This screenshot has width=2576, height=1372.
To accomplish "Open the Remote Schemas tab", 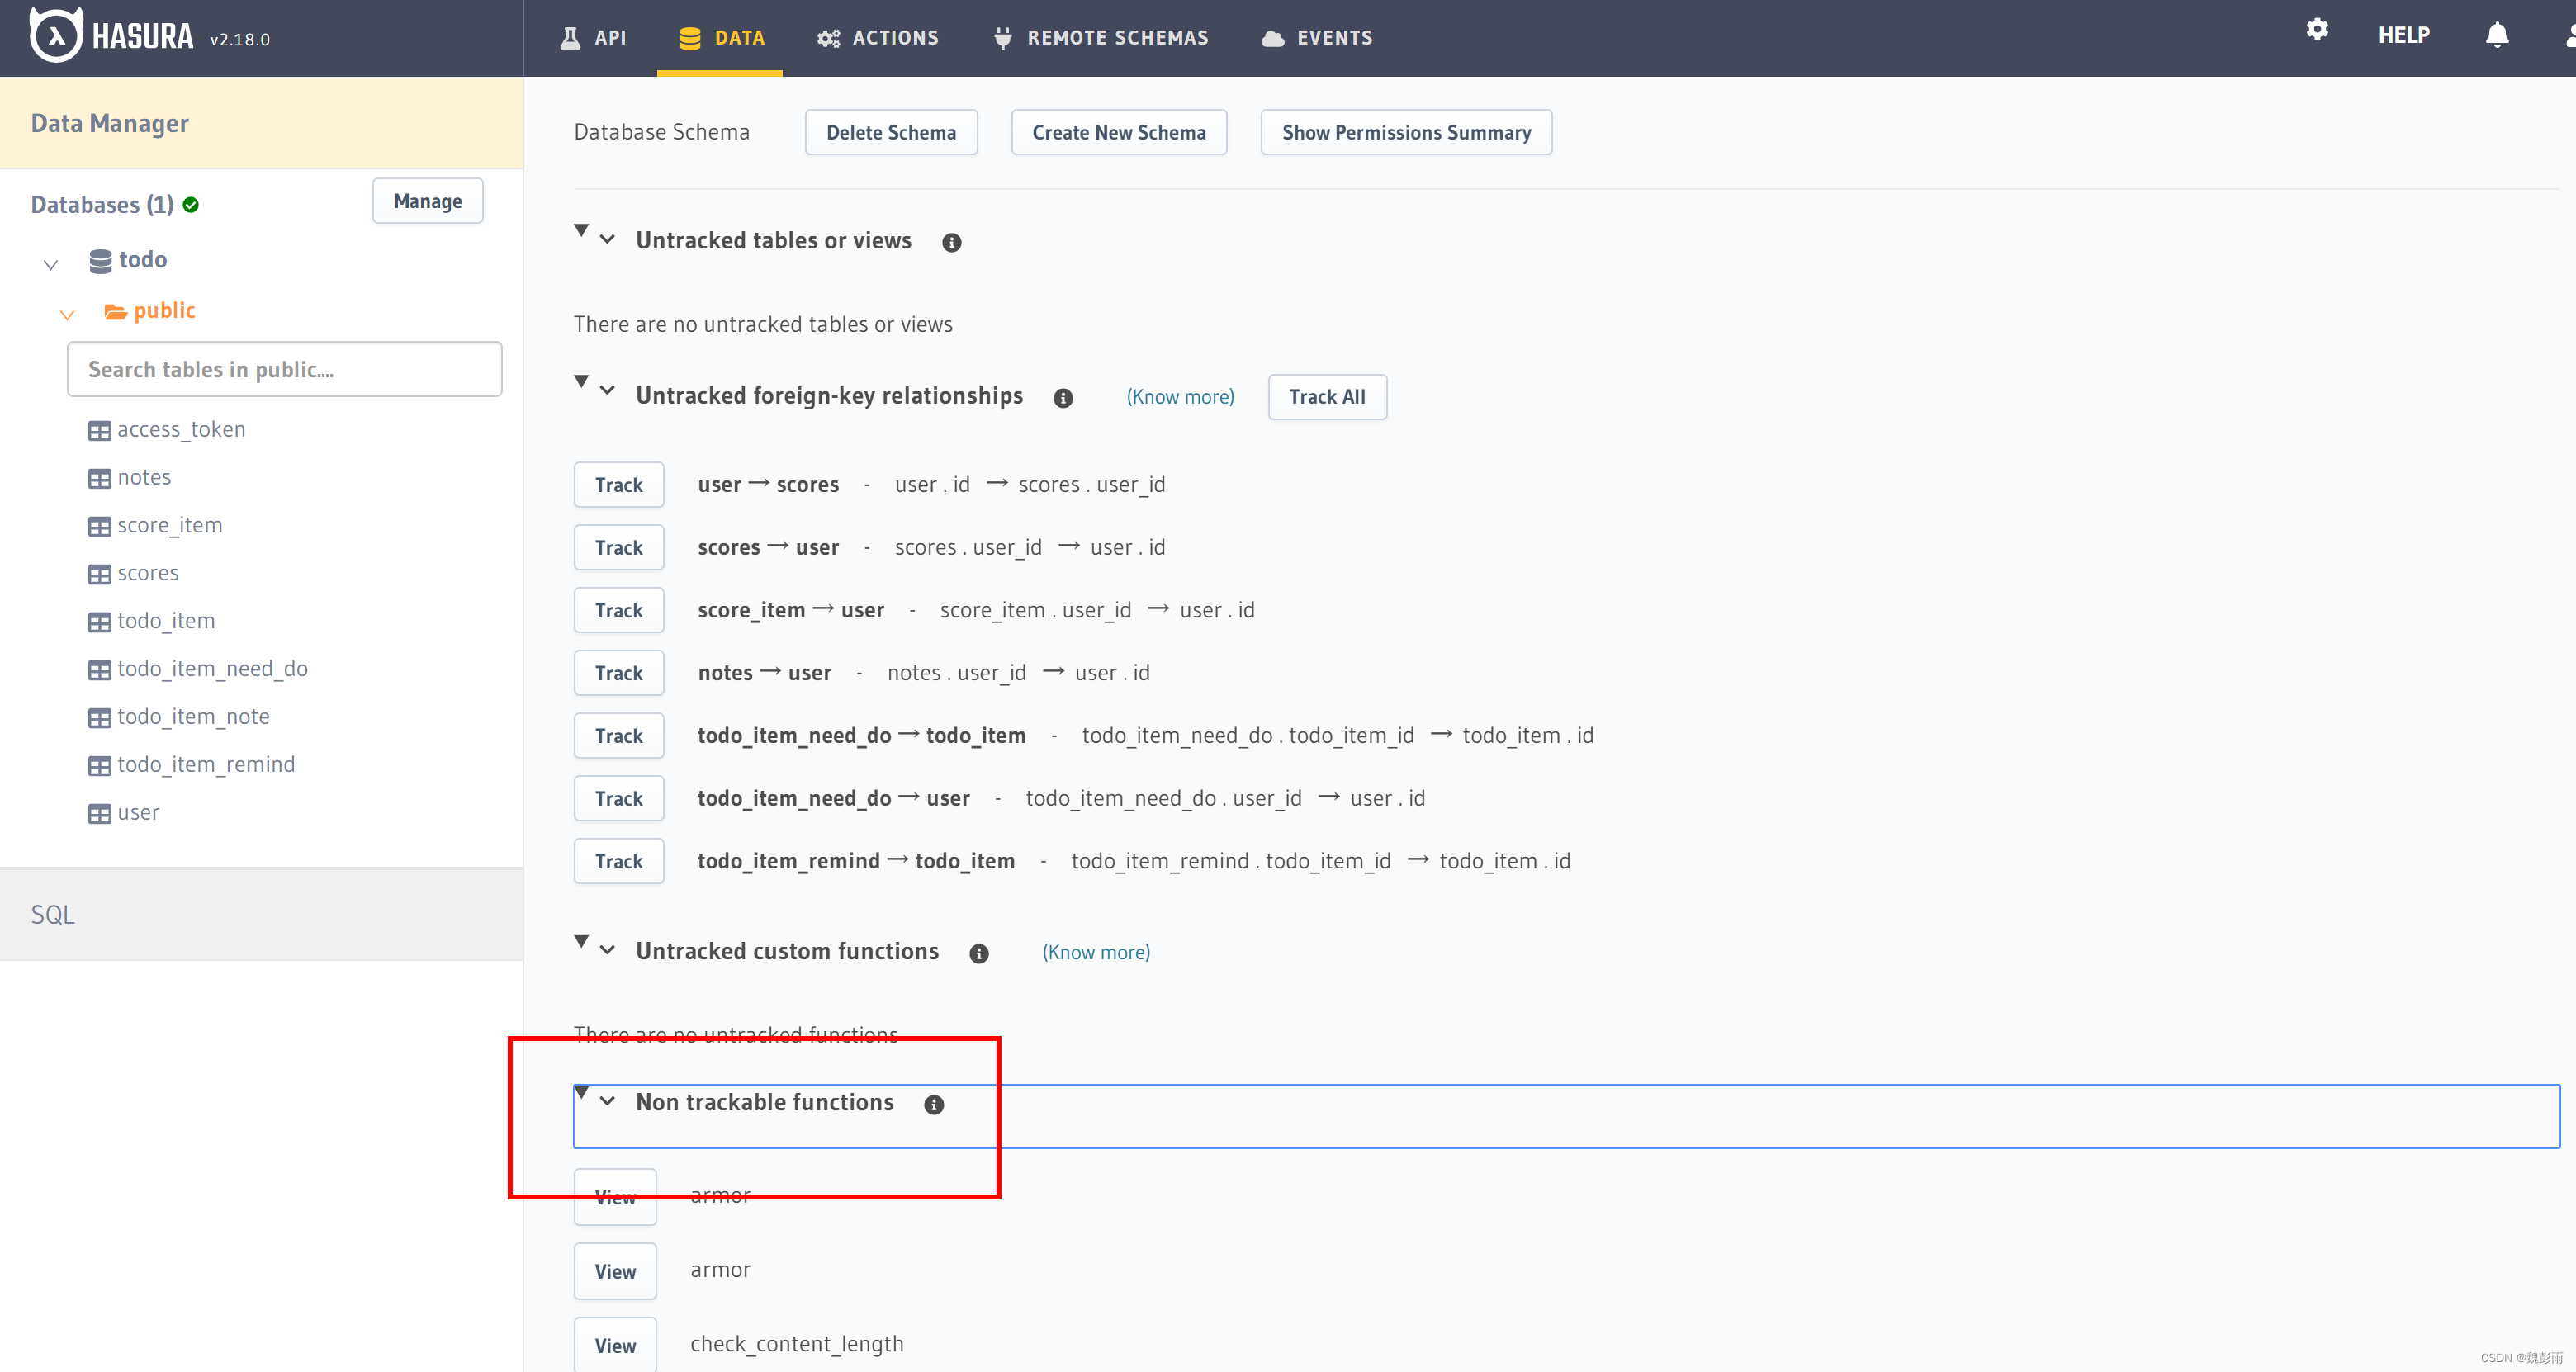I will pyautogui.click(x=1101, y=38).
